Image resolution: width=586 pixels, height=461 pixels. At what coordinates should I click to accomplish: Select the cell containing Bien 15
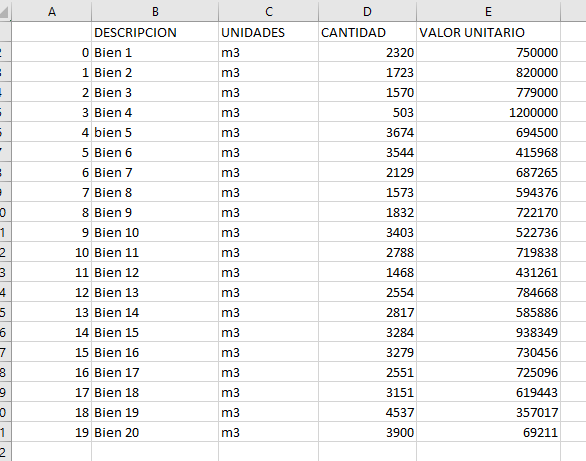pyautogui.click(x=155, y=332)
